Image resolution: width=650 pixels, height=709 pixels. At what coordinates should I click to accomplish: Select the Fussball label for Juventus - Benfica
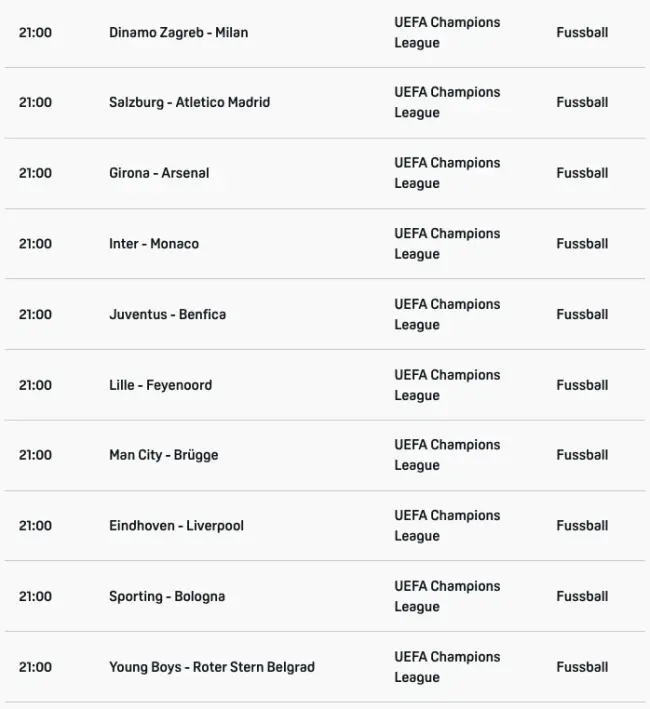pyautogui.click(x=582, y=314)
